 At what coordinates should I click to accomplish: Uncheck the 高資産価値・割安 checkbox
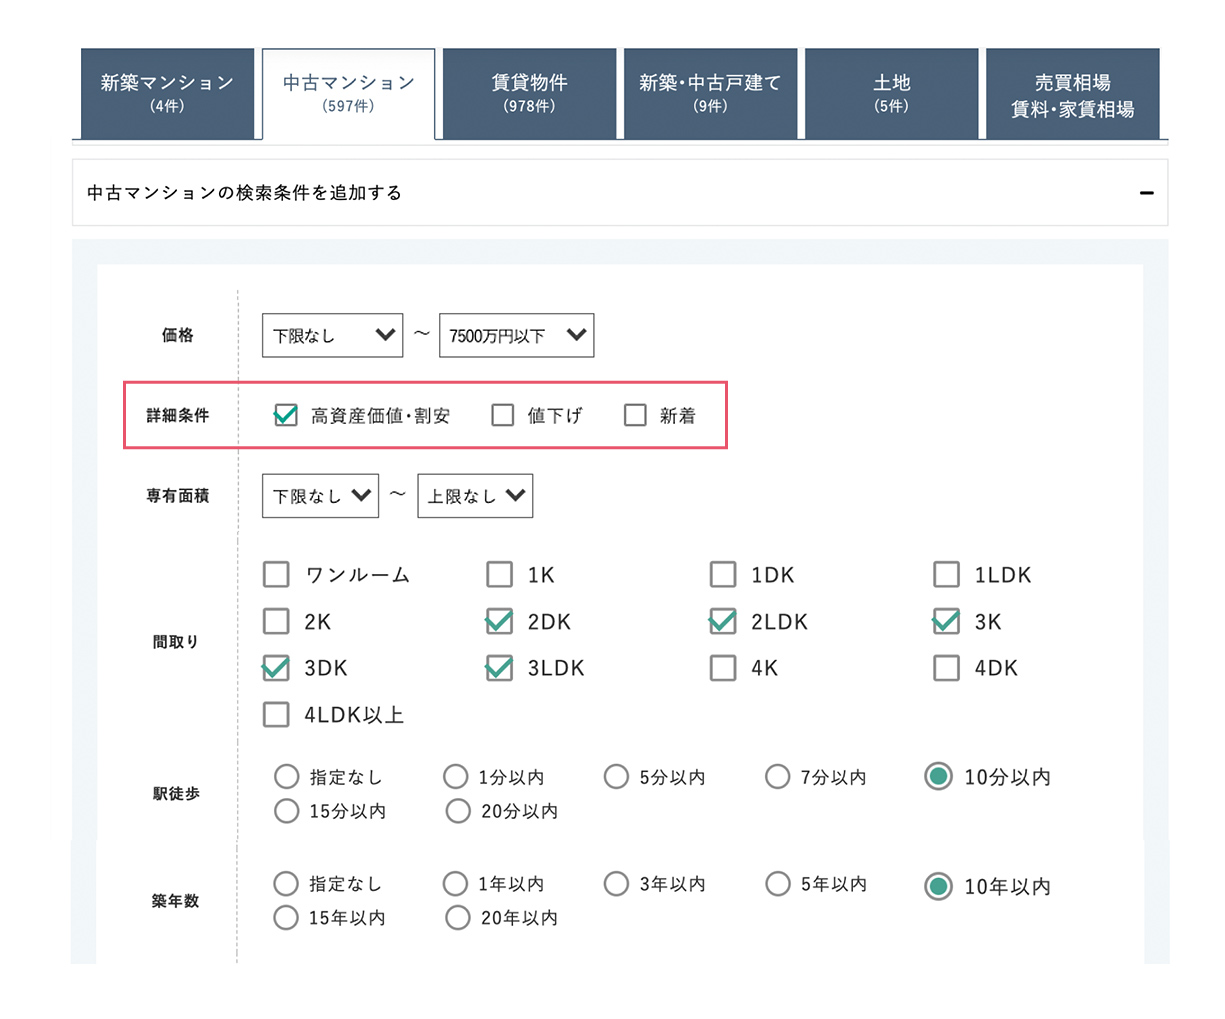coord(285,415)
